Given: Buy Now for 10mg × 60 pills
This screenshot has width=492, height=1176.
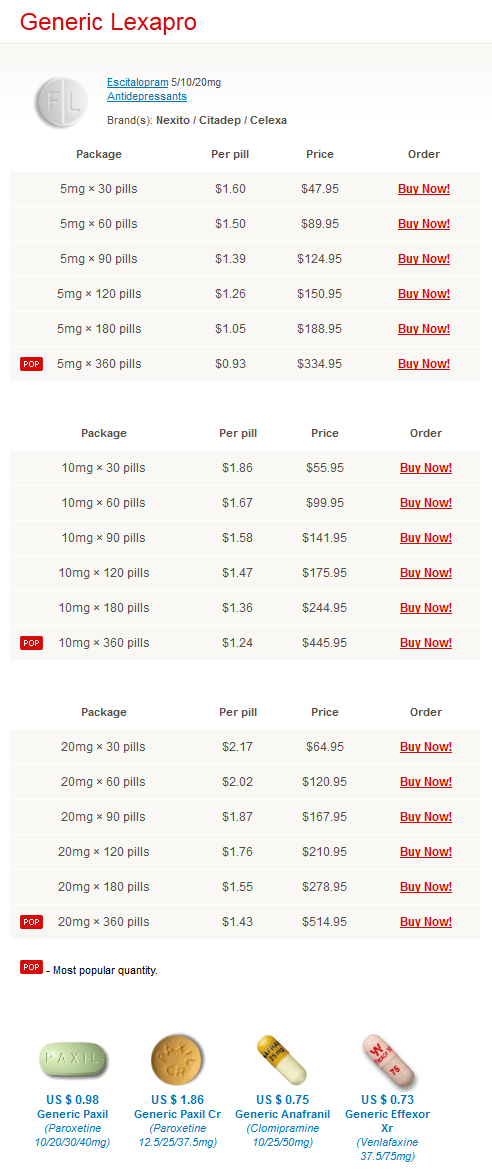Looking at the screenshot, I should tap(426, 503).
